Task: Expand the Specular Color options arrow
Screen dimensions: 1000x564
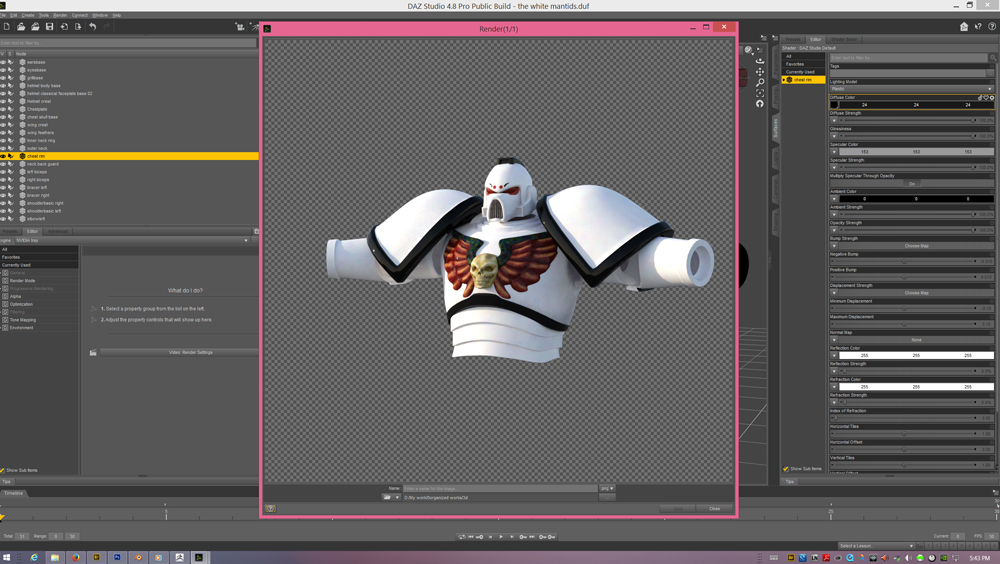Action: (834, 152)
